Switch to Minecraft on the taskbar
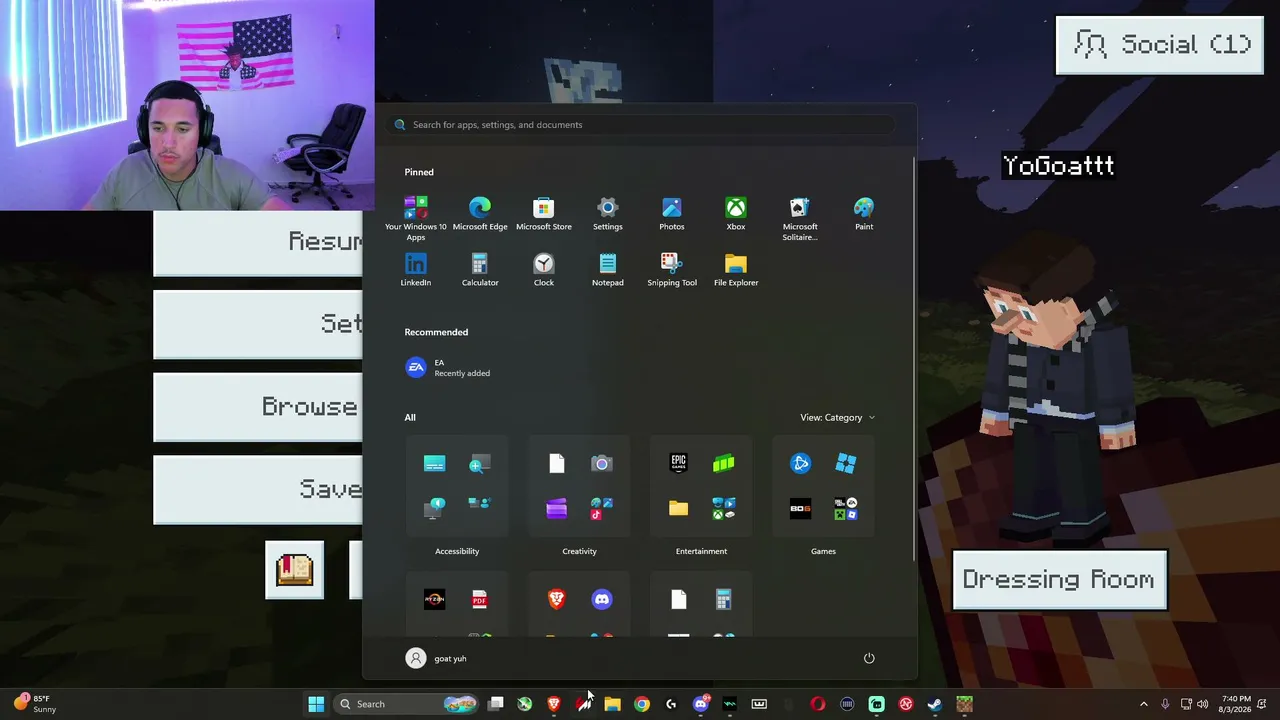 pyautogui.click(x=964, y=704)
